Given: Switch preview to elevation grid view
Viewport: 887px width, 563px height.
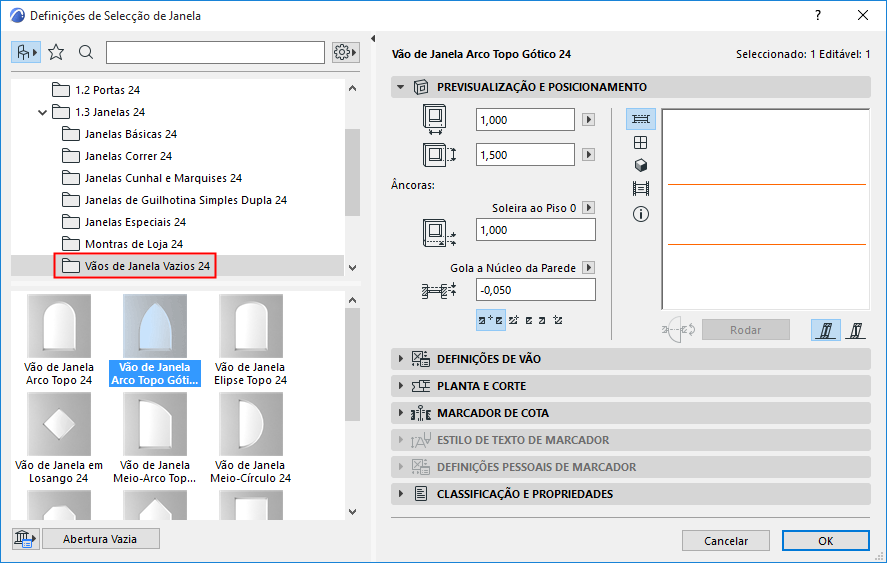Looking at the screenshot, I should [x=640, y=143].
